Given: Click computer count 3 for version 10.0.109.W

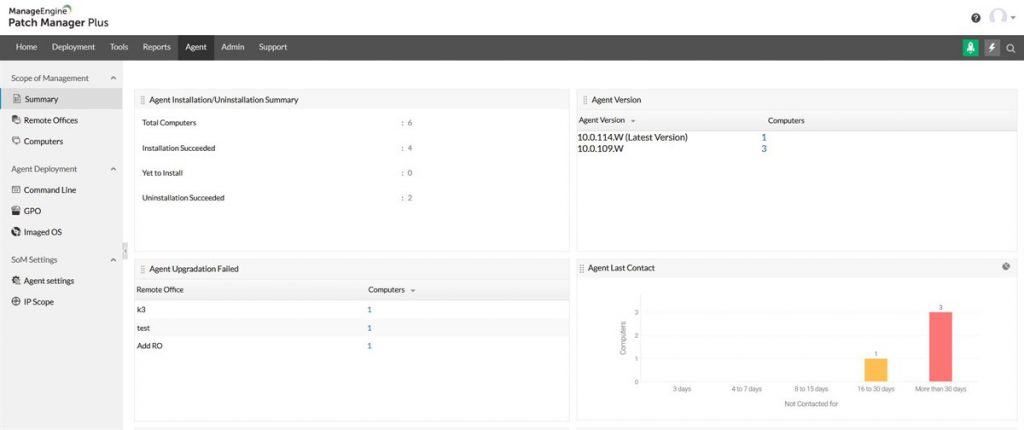Looking at the screenshot, I should [764, 148].
